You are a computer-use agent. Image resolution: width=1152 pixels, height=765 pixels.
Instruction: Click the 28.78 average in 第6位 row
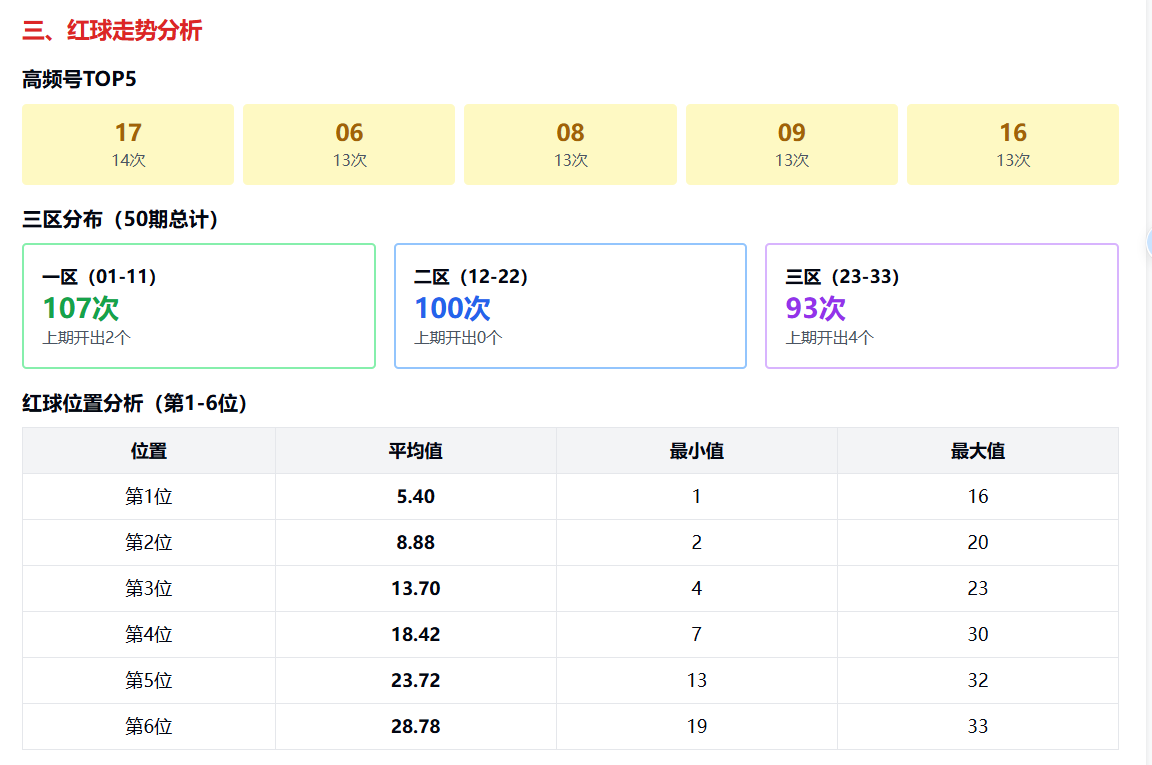pyautogui.click(x=416, y=727)
